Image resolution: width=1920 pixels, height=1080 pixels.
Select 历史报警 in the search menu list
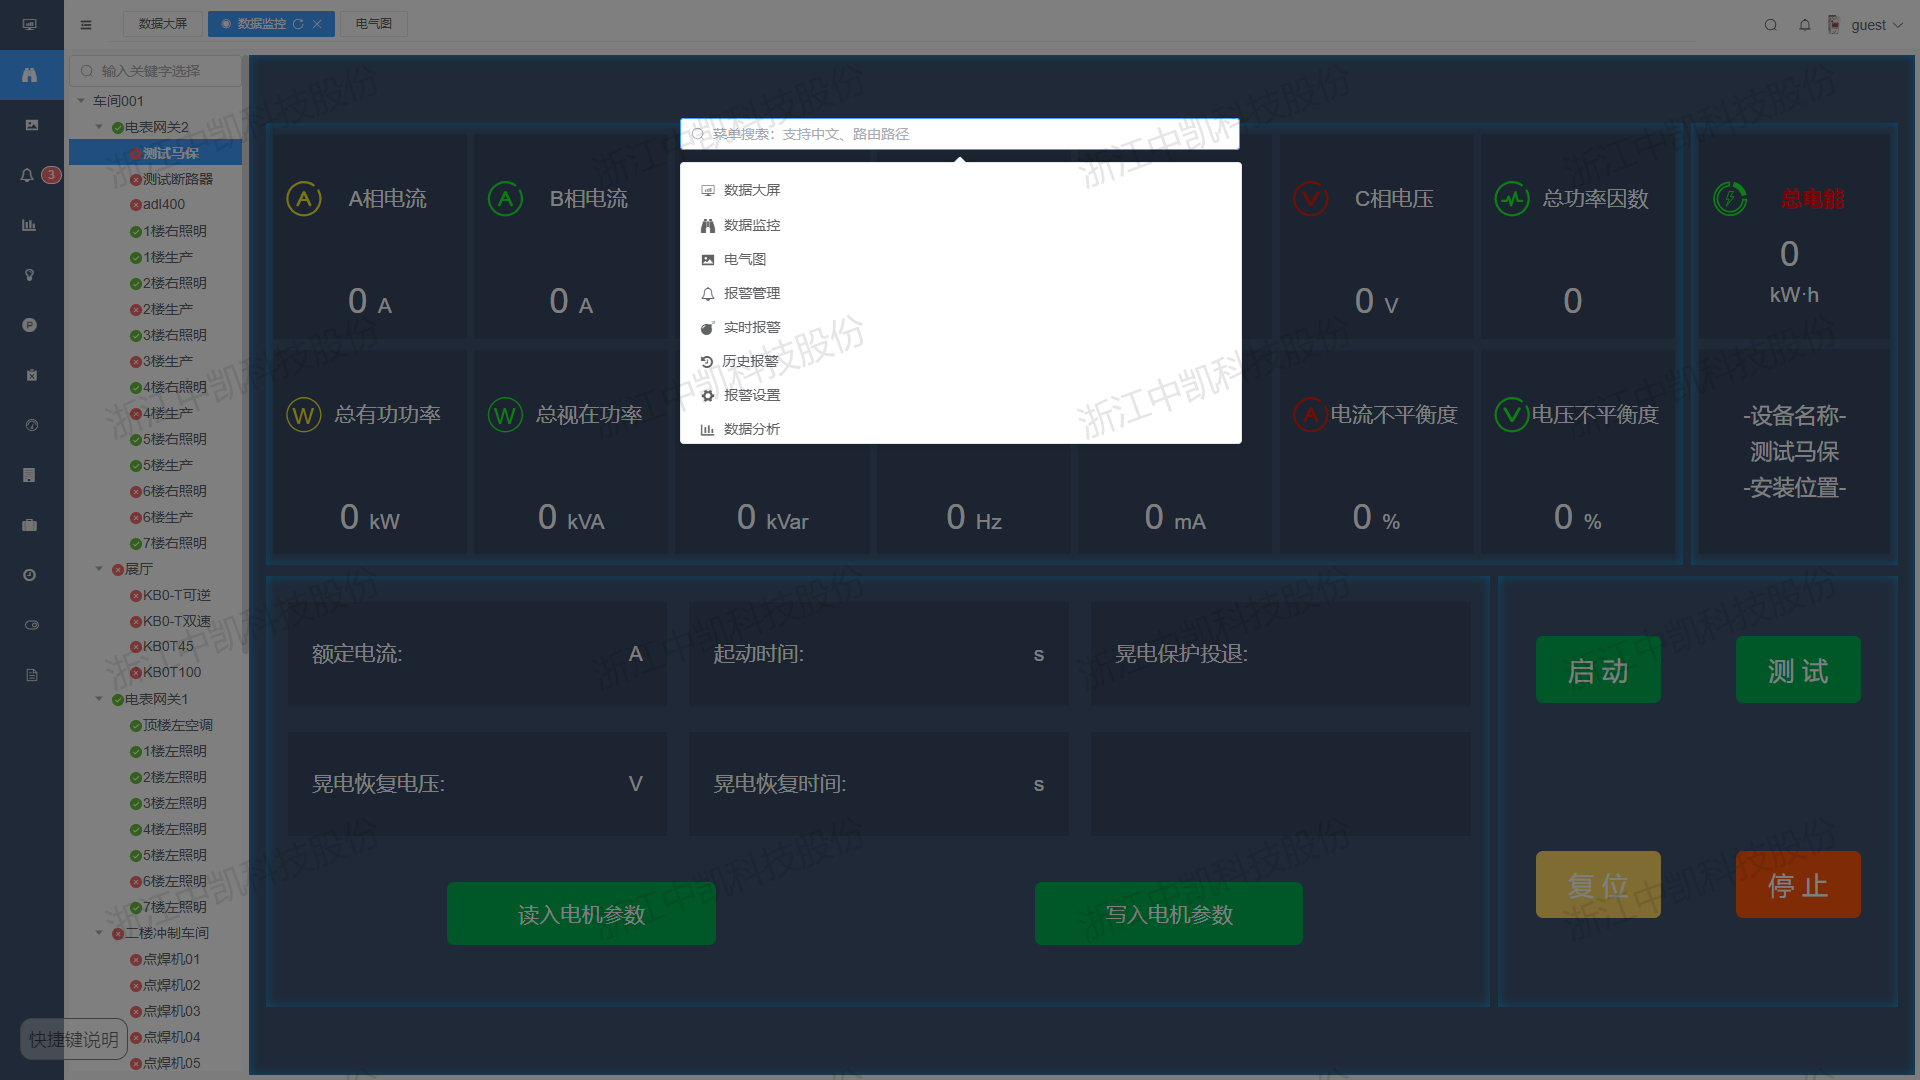(750, 361)
